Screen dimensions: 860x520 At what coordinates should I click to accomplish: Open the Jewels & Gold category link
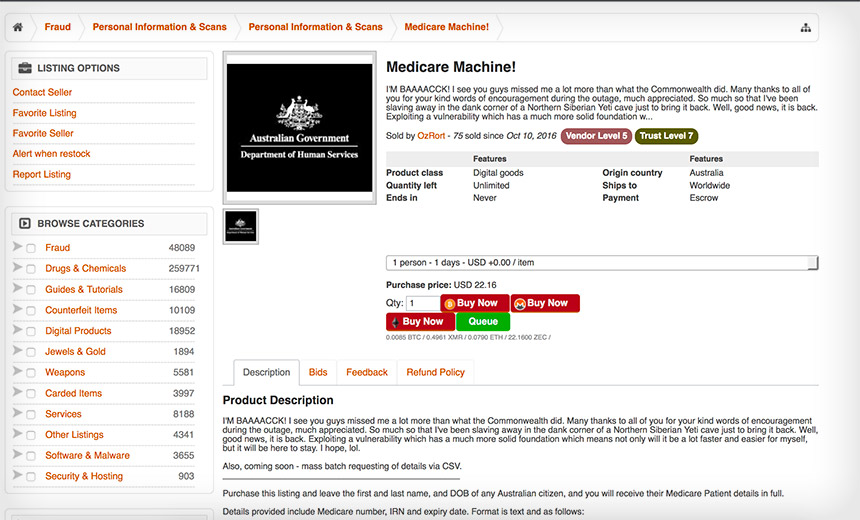pos(75,352)
